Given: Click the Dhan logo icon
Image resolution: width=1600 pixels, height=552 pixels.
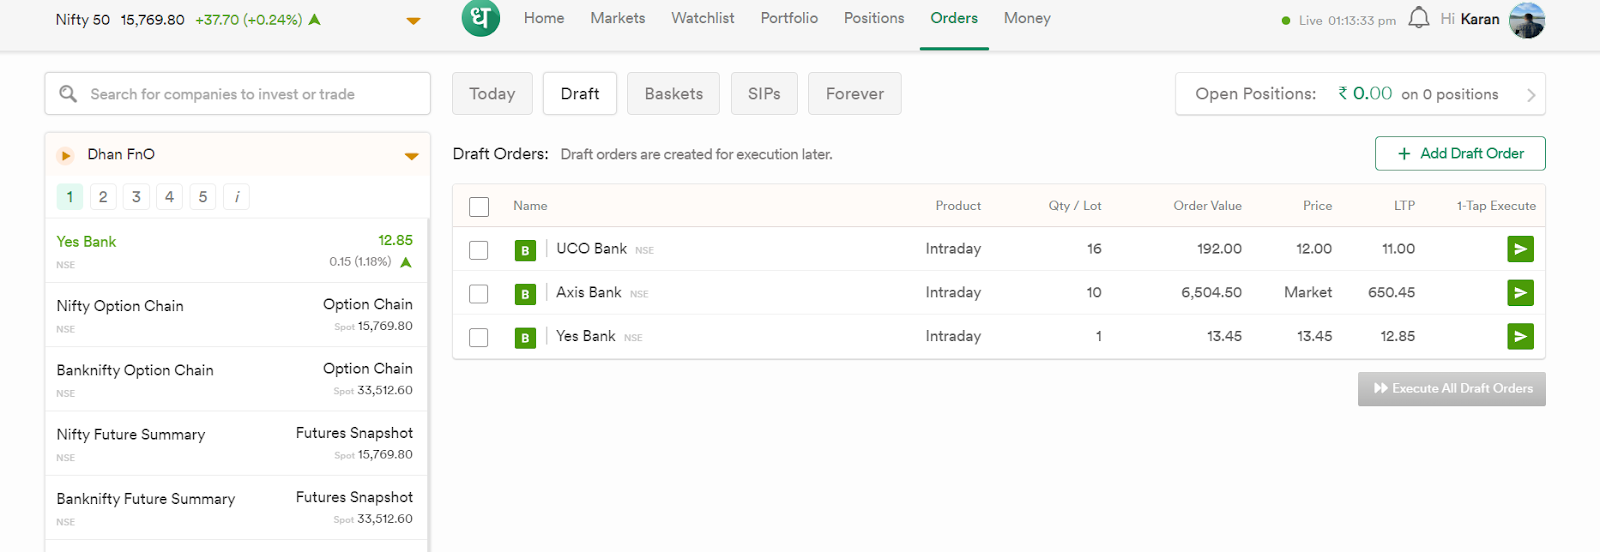Looking at the screenshot, I should tap(480, 18).
